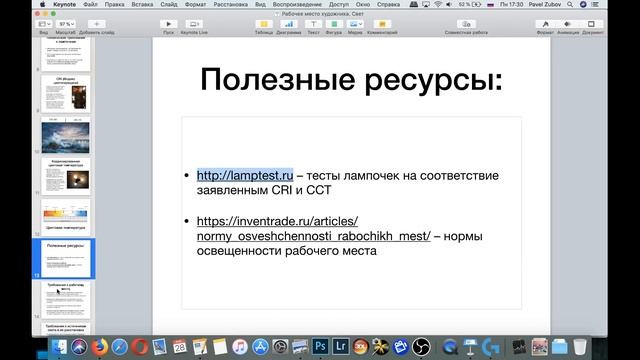Open the Доступ menu
This screenshot has width=640, height=360.
point(339,4)
